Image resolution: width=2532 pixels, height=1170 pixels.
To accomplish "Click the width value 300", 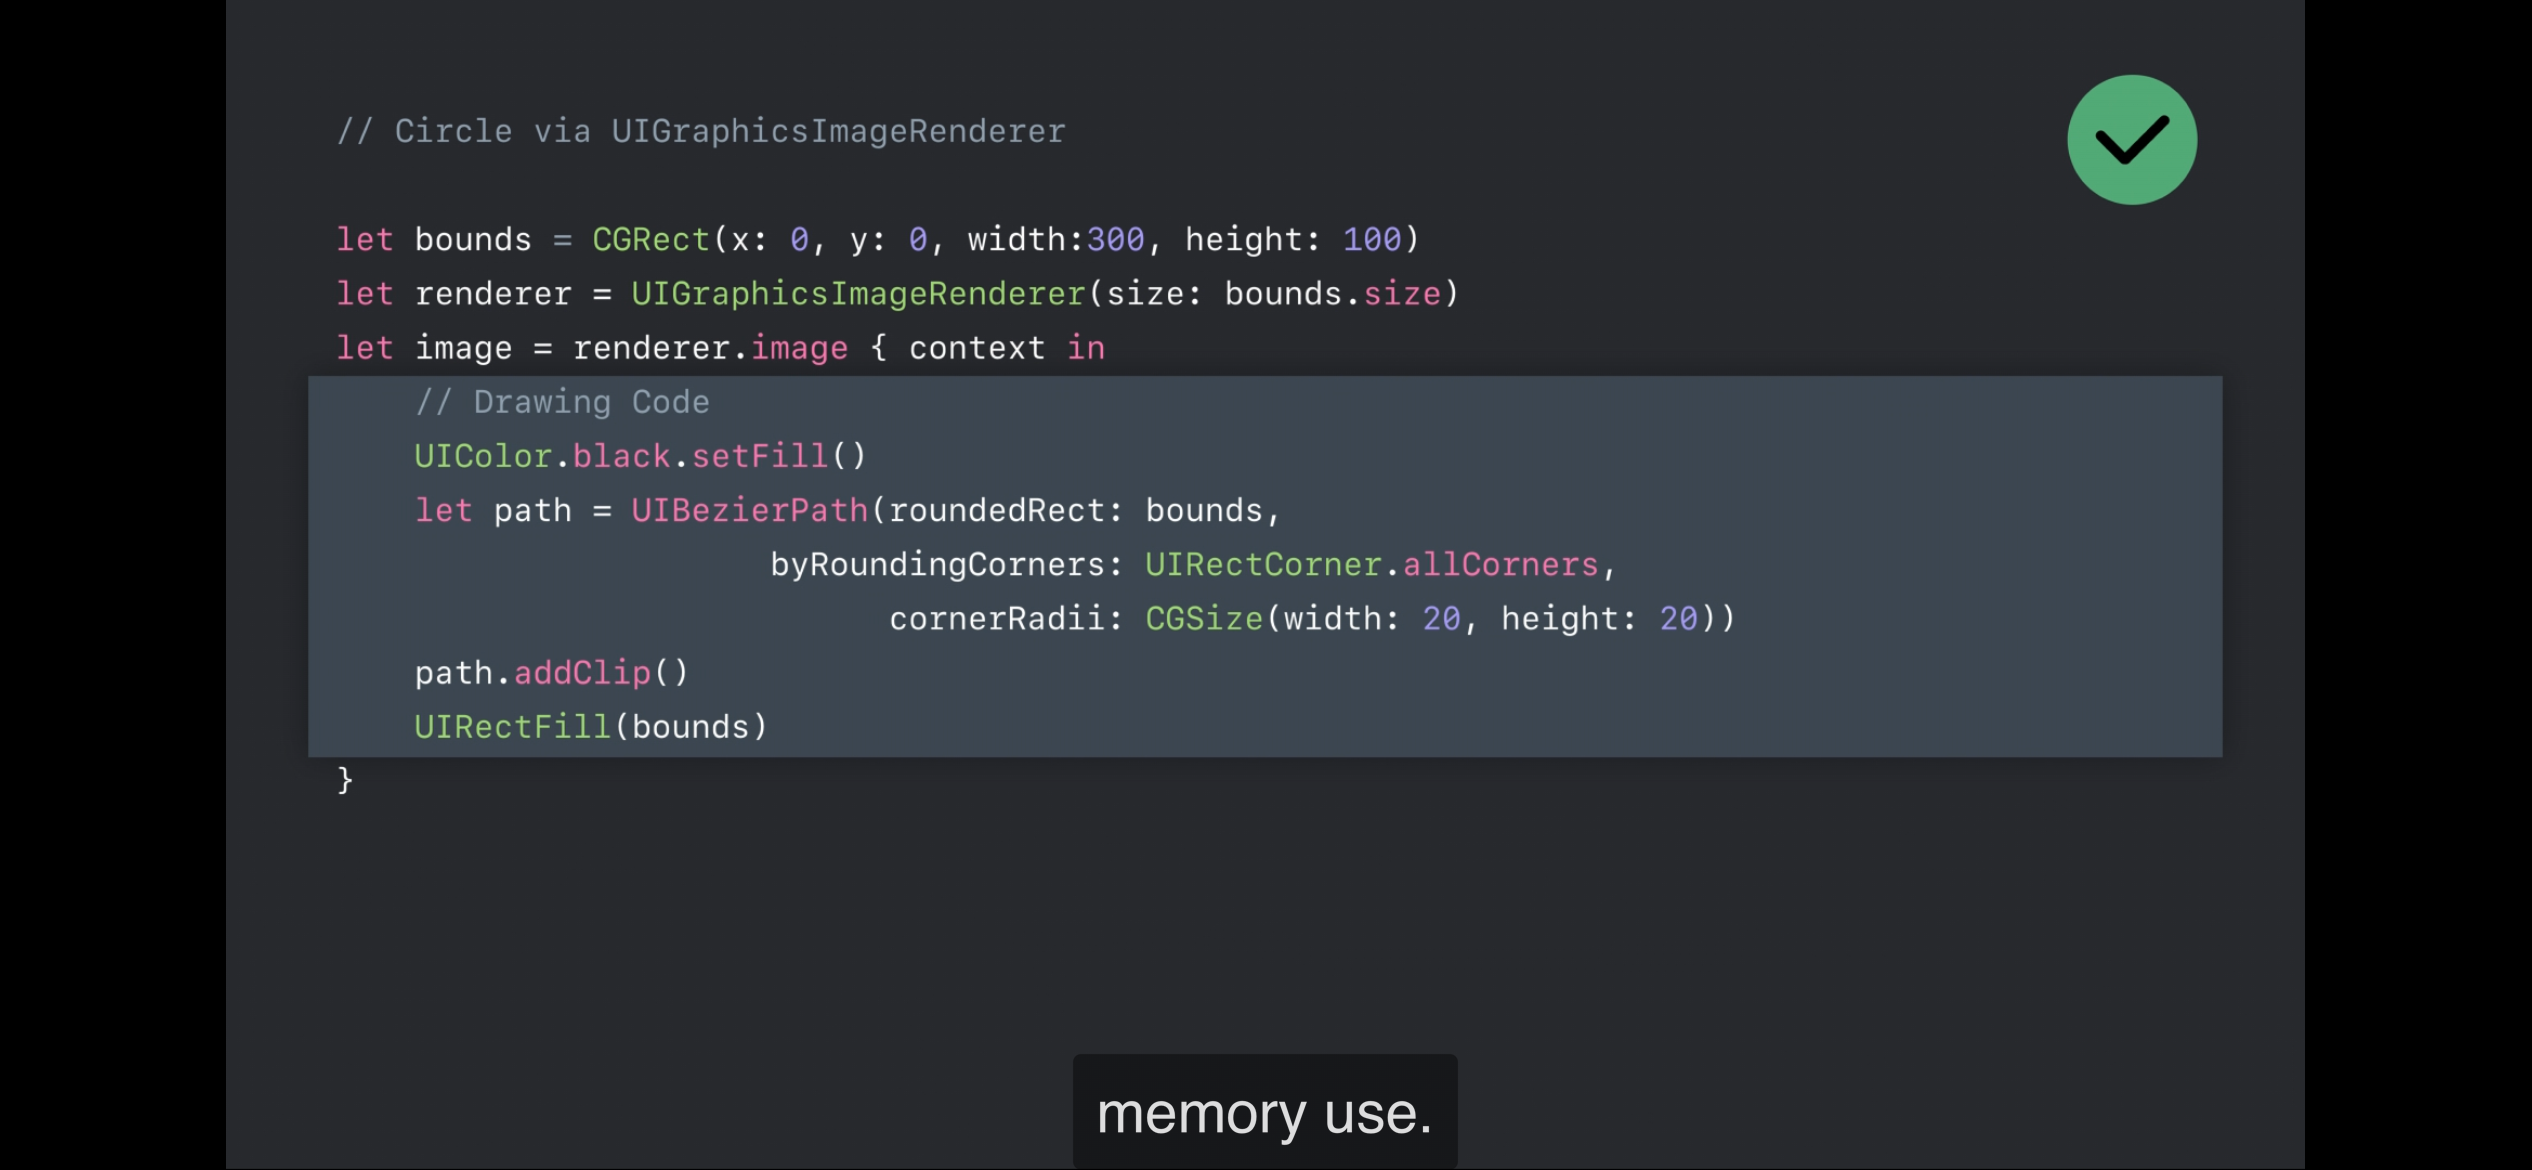I will click(1115, 240).
